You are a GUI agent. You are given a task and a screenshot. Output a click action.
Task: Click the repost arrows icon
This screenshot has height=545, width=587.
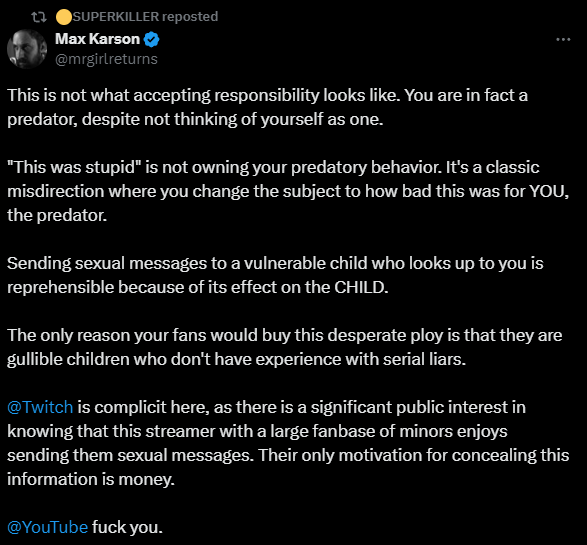point(39,17)
